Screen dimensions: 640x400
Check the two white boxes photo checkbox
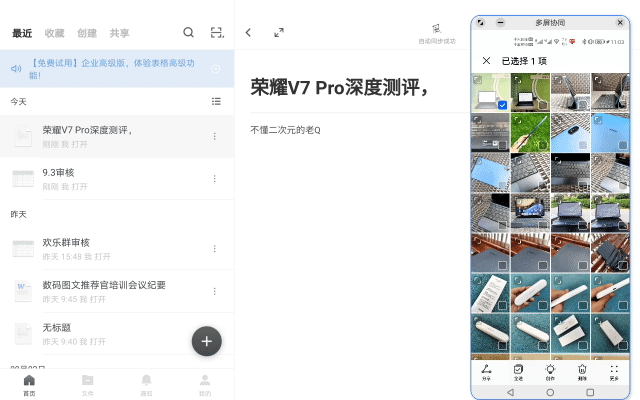[583, 346]
